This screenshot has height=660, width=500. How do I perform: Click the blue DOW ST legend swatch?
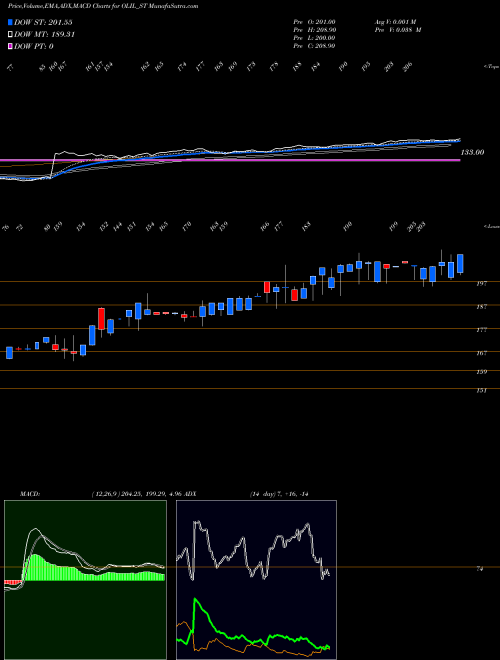point(10,22)
